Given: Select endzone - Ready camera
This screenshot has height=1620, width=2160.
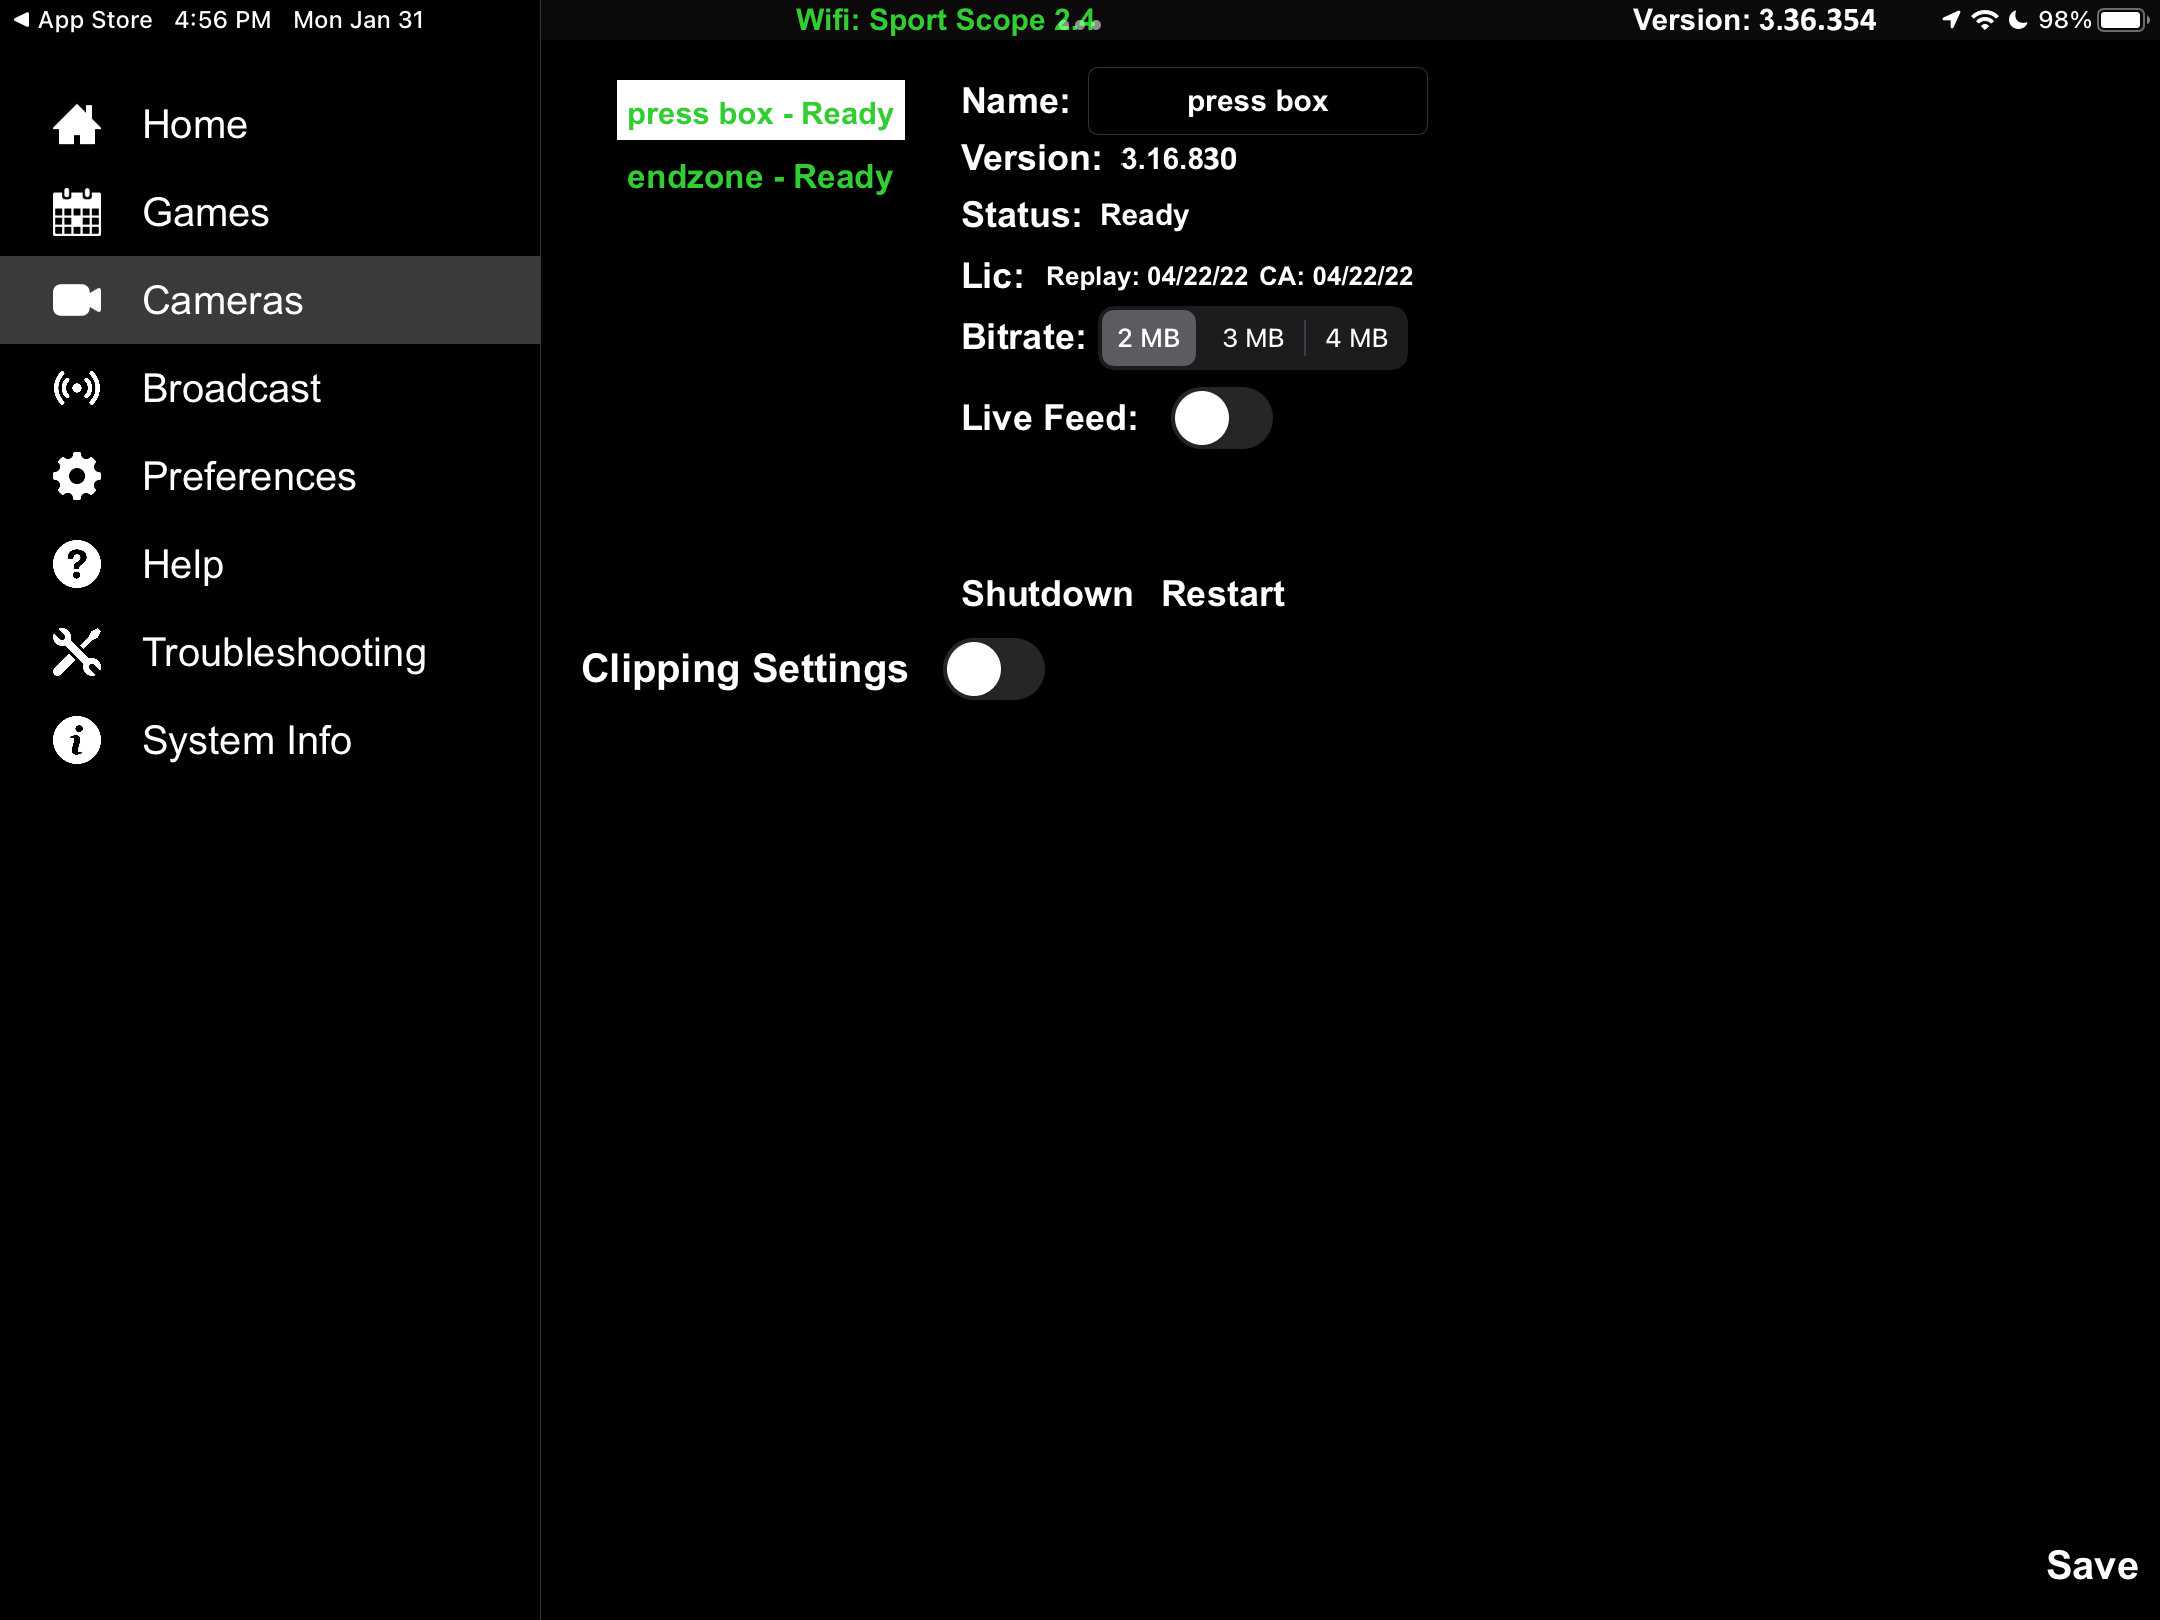Looking at the screenshot, I should click(760, 177).
